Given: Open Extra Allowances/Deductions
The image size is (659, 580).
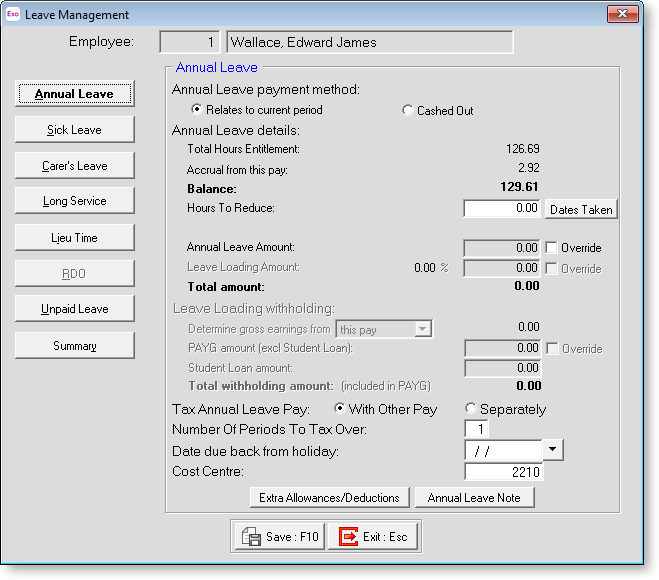Looking at the screenshot, I should [x=329, y=498].
